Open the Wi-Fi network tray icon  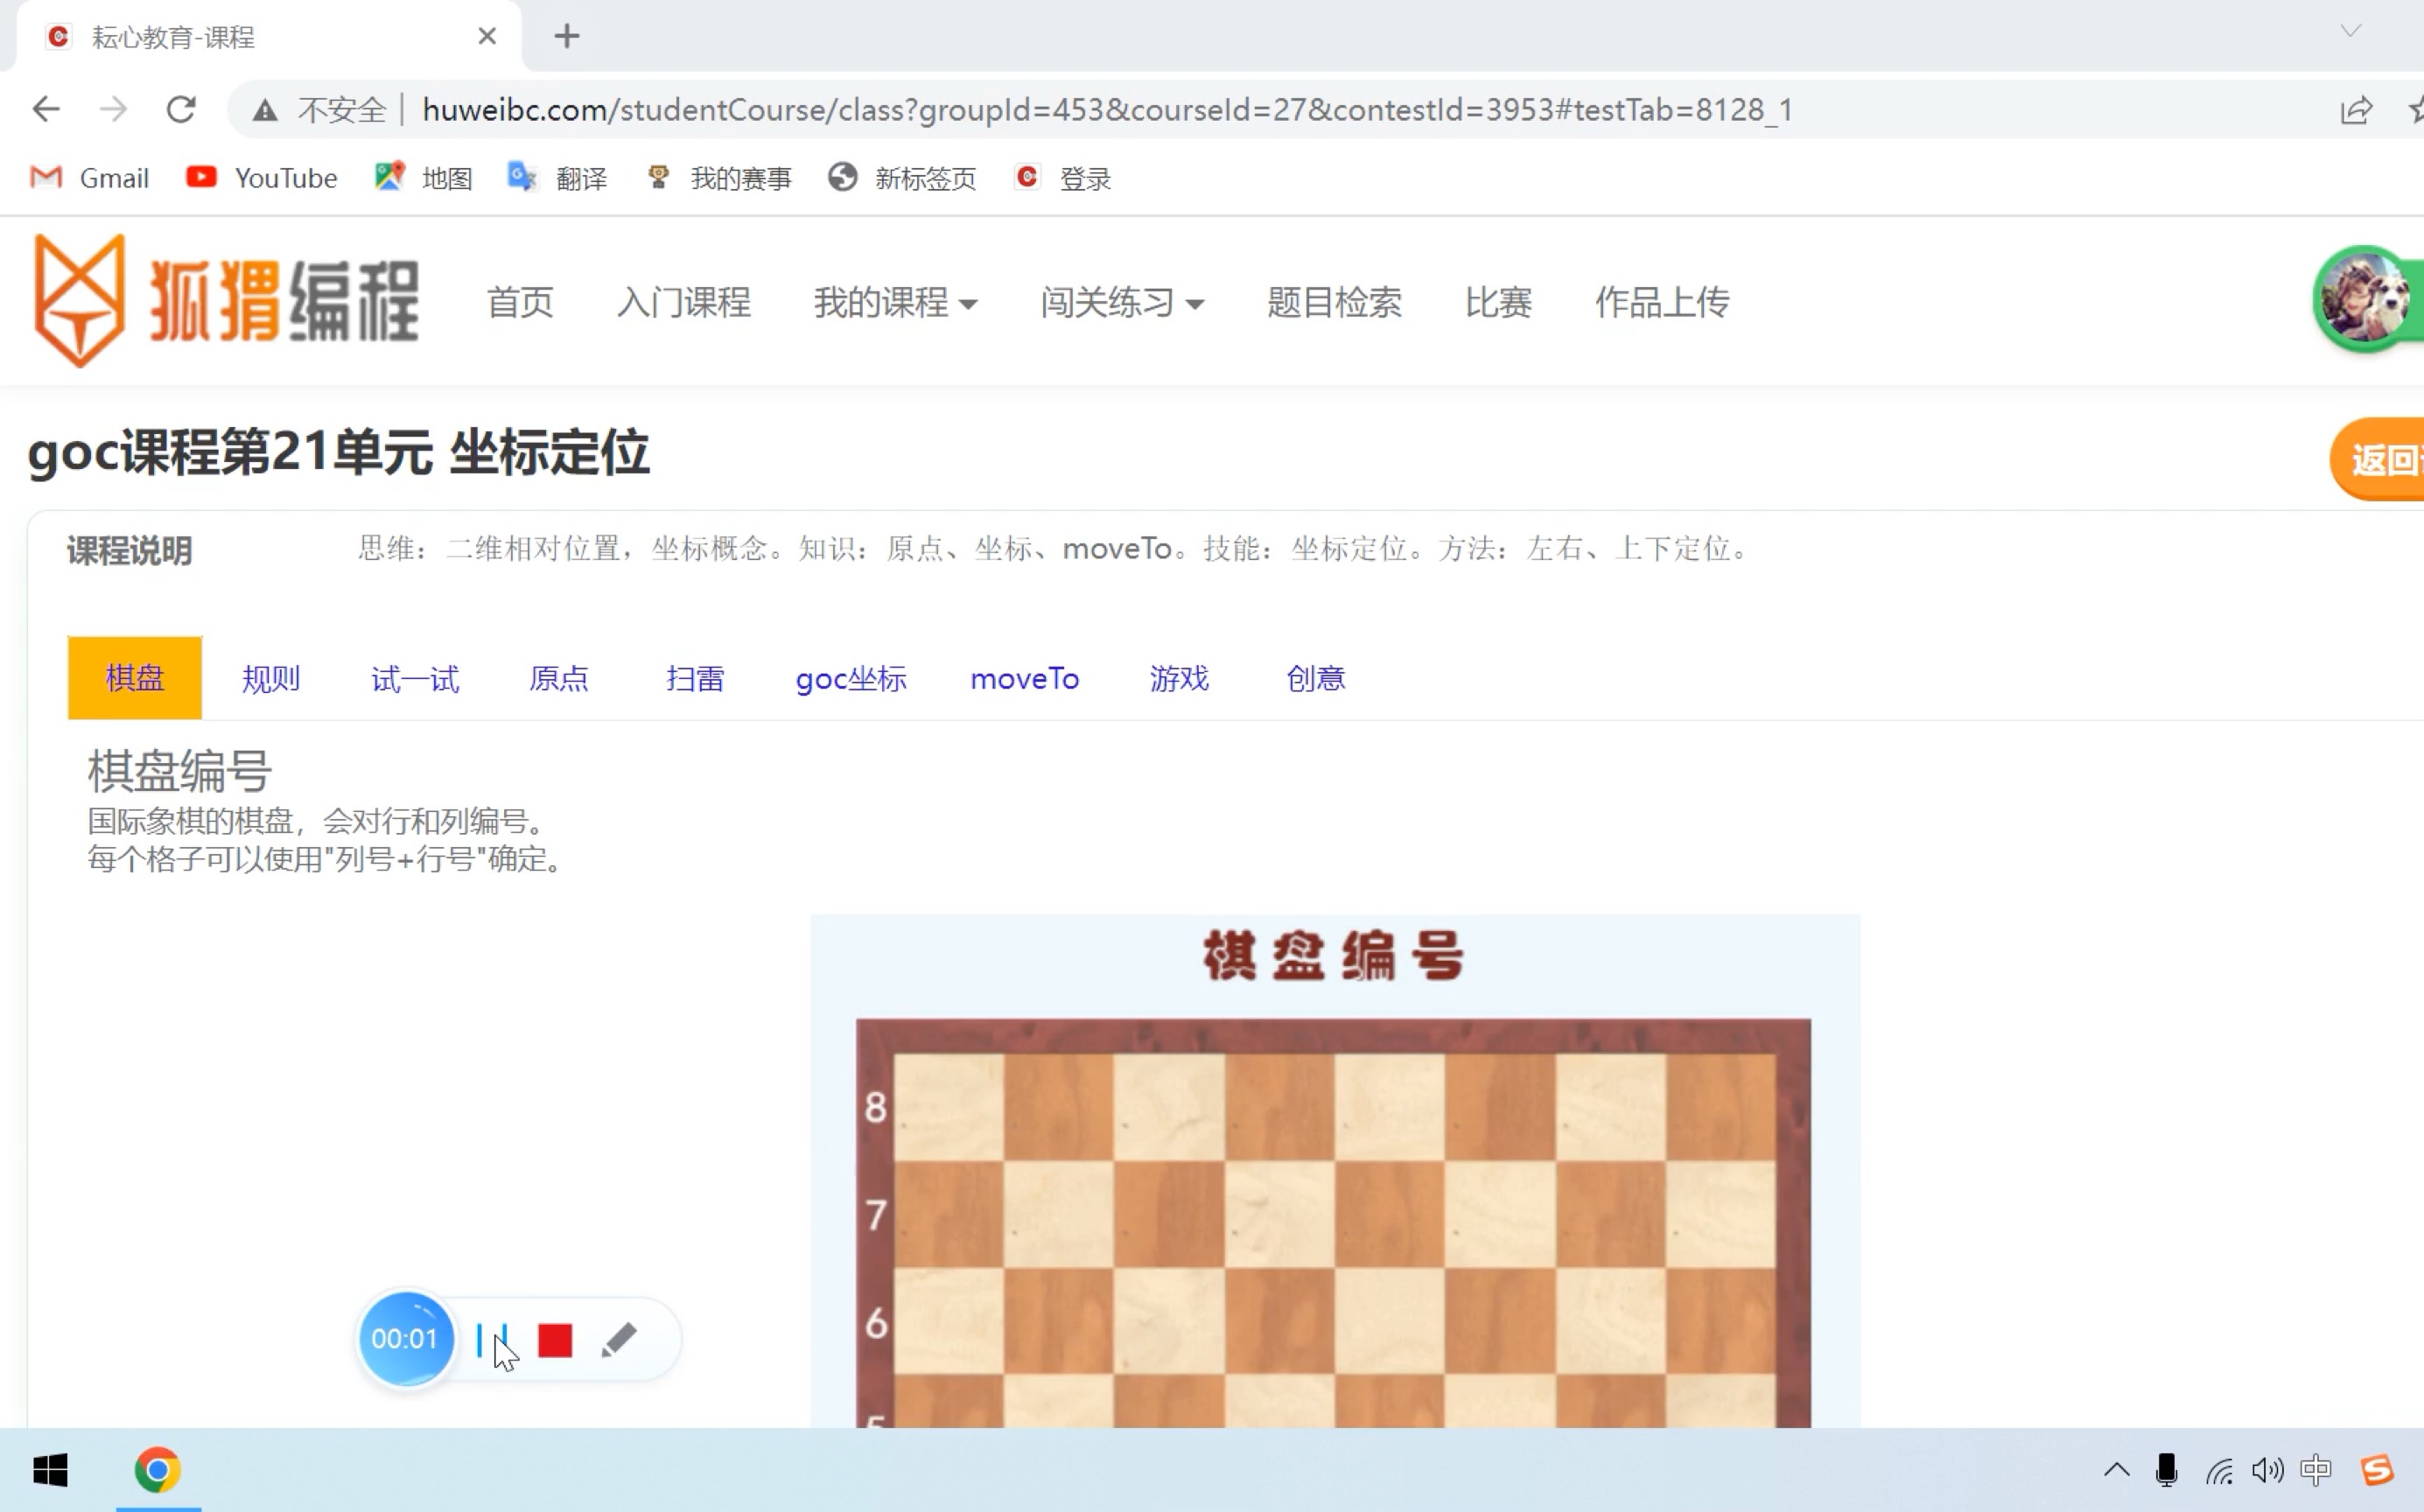click(2218, 1471)
